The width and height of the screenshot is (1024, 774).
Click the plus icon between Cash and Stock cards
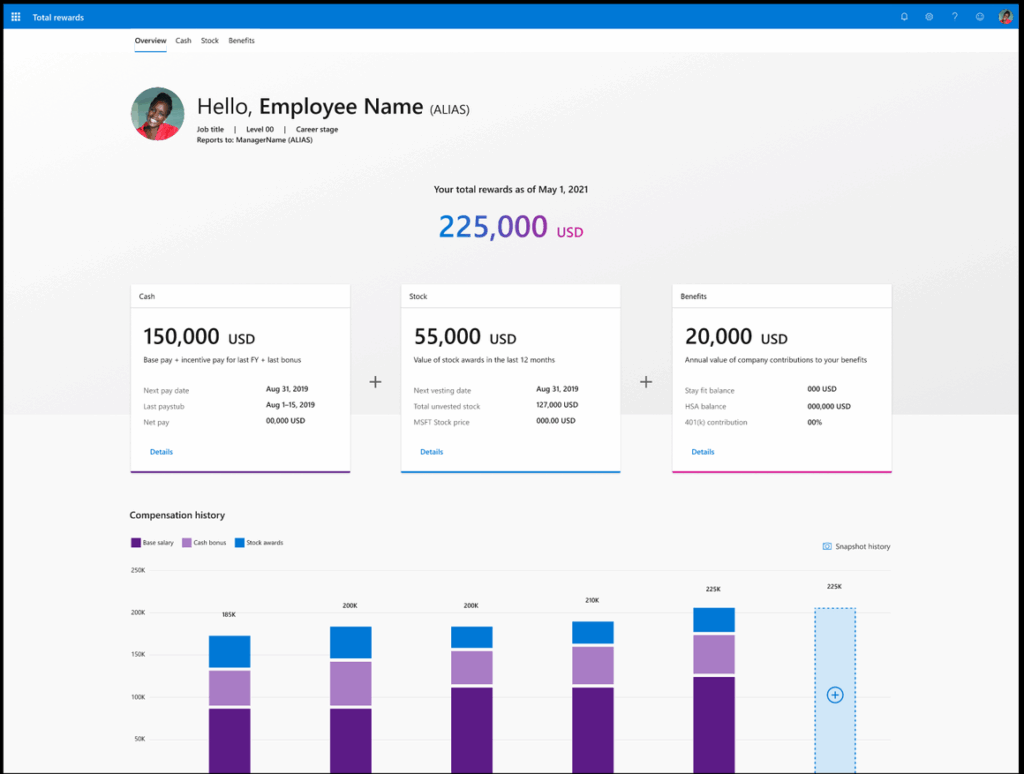click(375, 381)
